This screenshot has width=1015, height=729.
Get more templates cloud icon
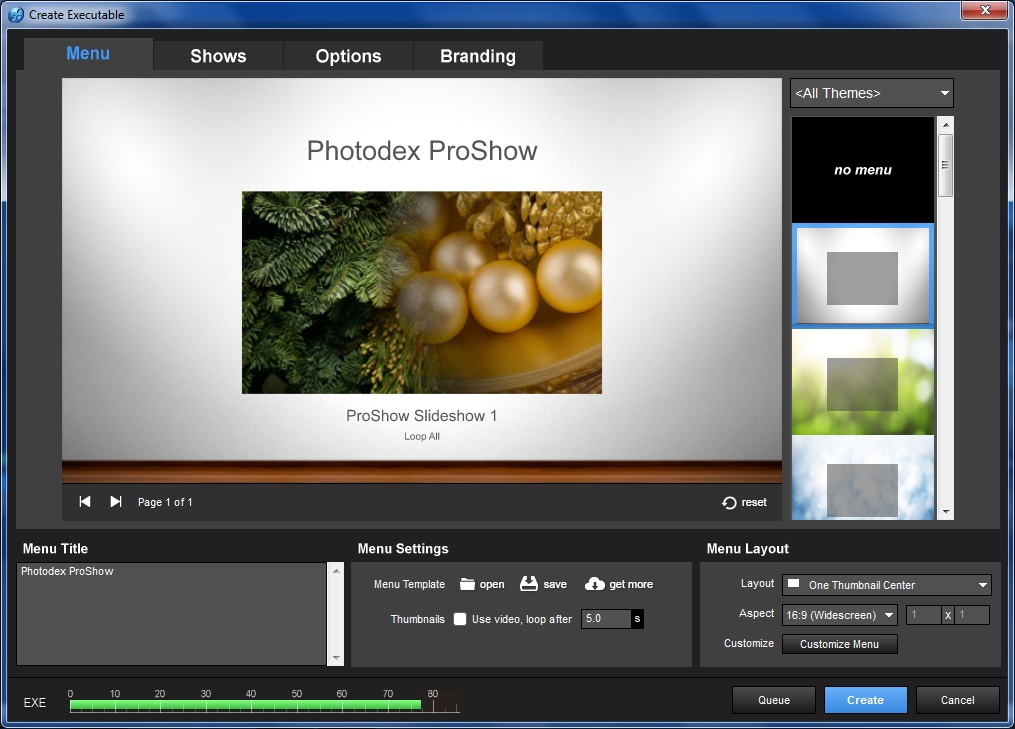click(594, 584)
